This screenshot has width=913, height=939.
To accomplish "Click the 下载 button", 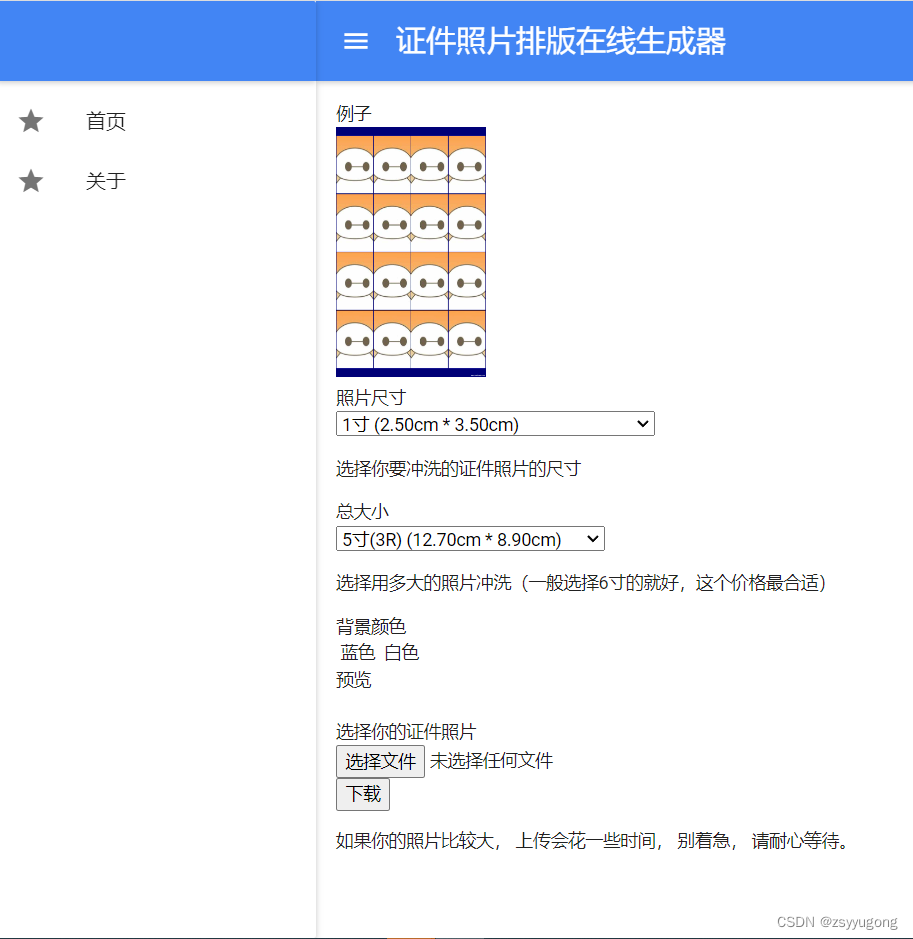I will tap(363, 794).
